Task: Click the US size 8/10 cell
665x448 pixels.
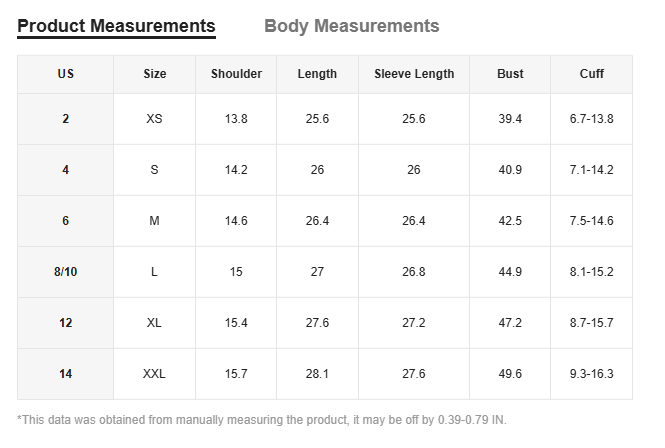Action: point(66,272)
